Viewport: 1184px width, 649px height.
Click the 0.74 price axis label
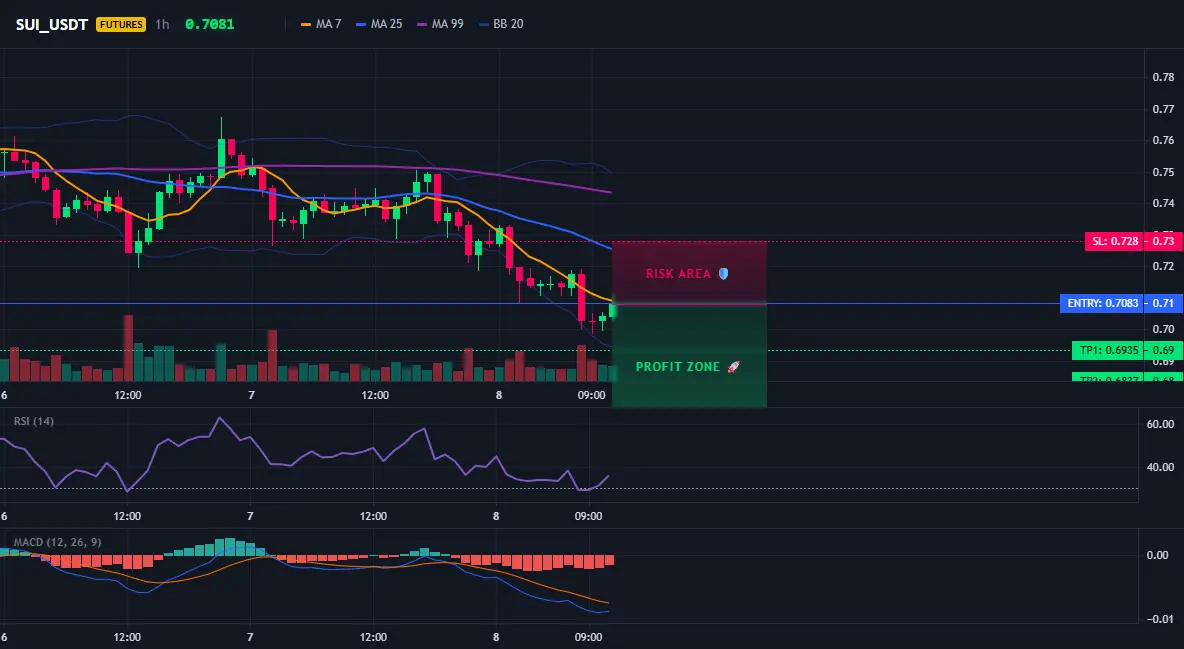pos(1163,203)
